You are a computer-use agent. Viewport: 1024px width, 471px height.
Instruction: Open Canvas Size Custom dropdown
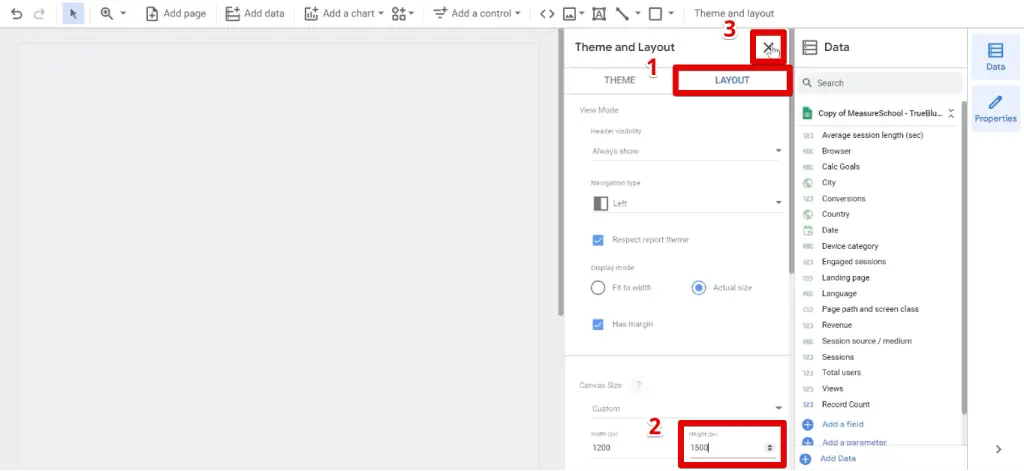click(x=686, y=408)
